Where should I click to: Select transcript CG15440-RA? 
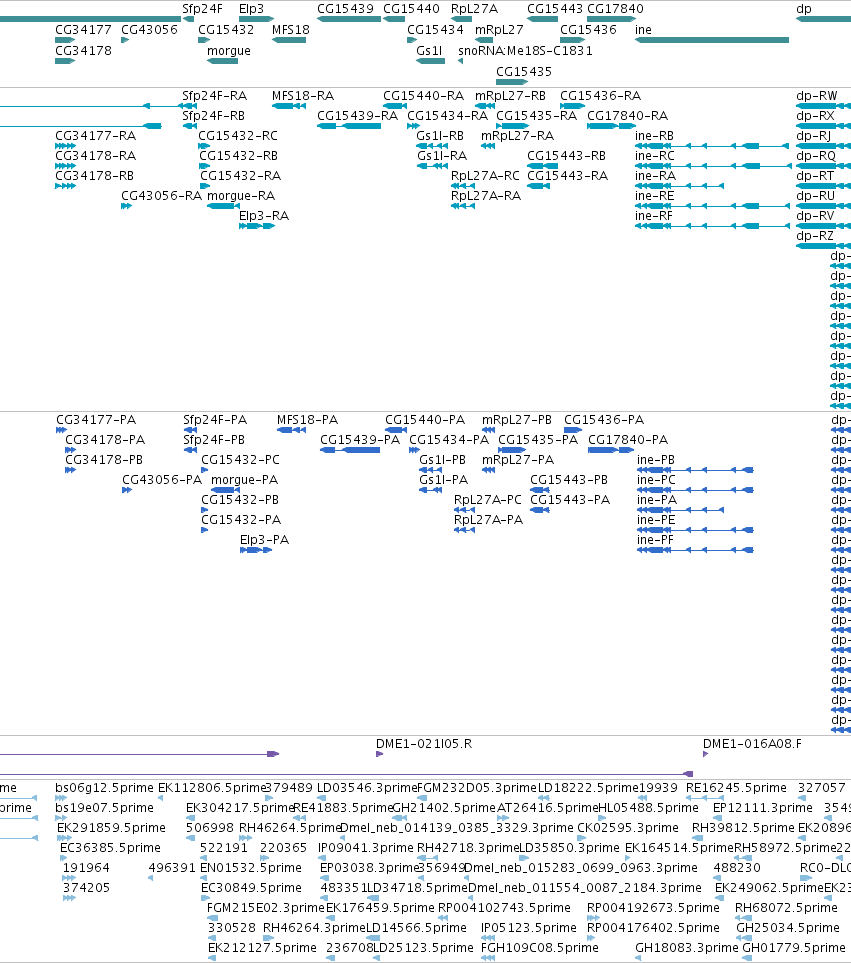(x=424, y=96)
